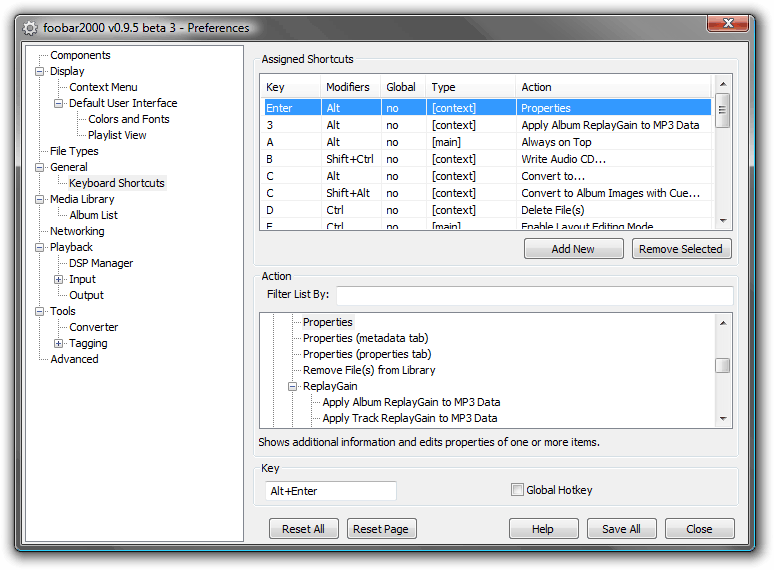Open the Networking preferences page
Screen dimensions: 774x570
[x=77, y=231]
